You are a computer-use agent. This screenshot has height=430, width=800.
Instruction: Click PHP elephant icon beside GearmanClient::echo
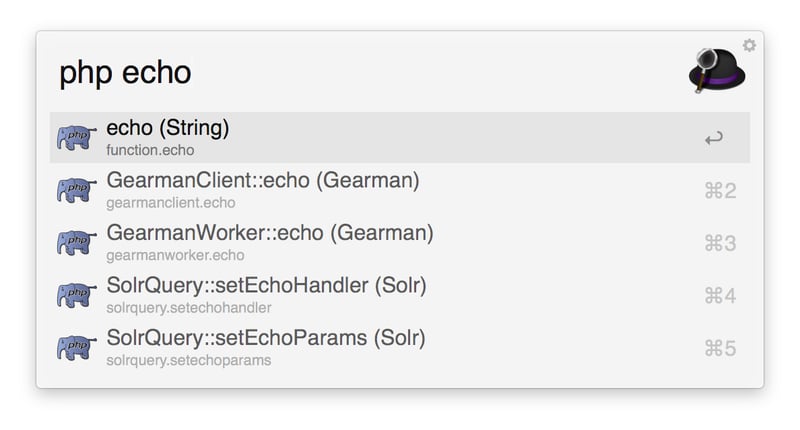click(77, 190)
